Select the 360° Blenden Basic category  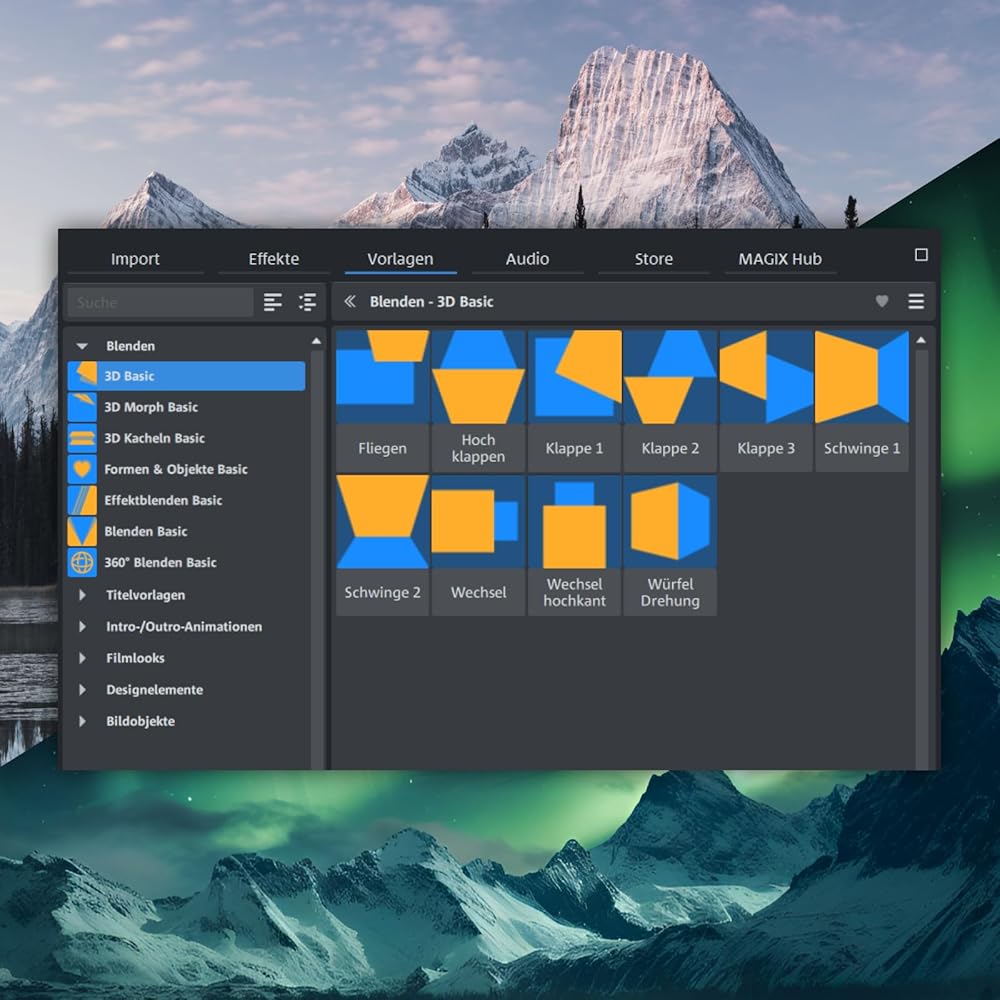160,562
